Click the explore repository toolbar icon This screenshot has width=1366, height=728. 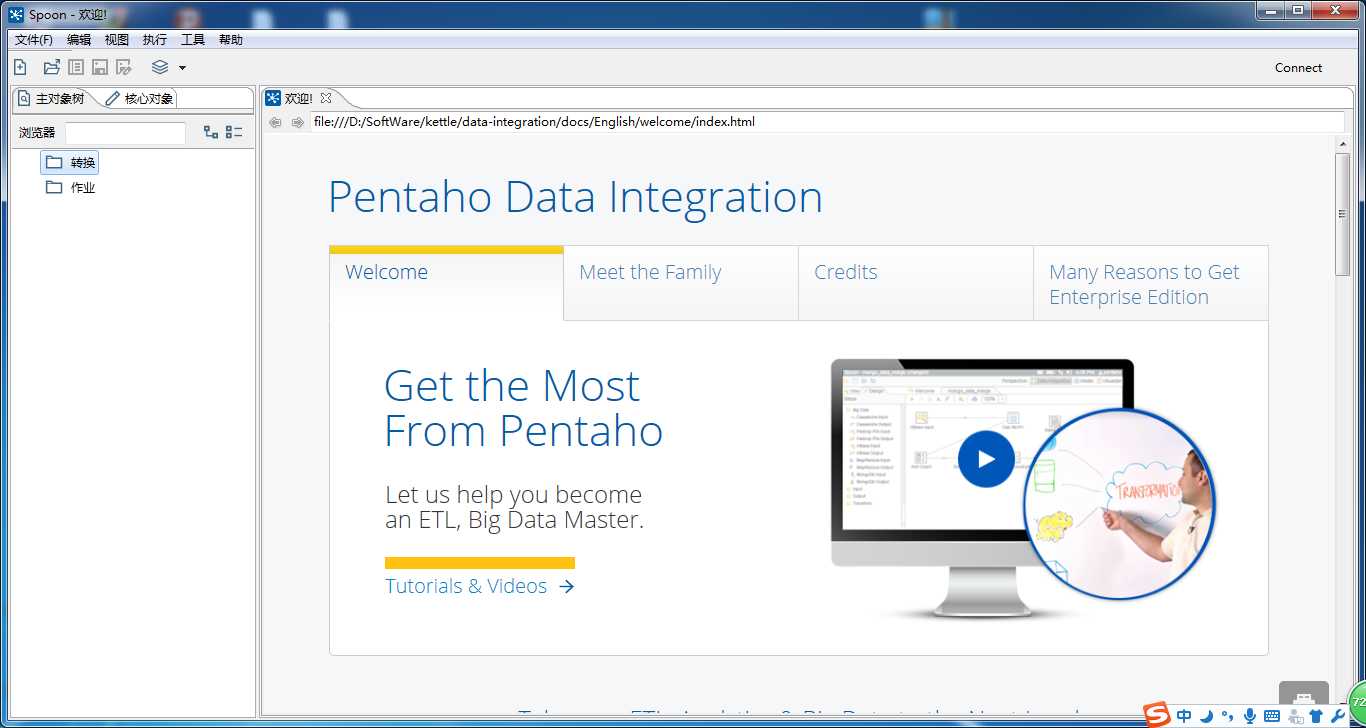tap(76, 67)
